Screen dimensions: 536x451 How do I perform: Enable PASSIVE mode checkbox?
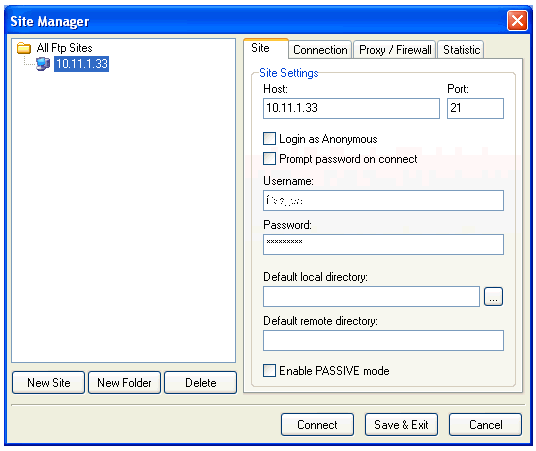[269, 371]
